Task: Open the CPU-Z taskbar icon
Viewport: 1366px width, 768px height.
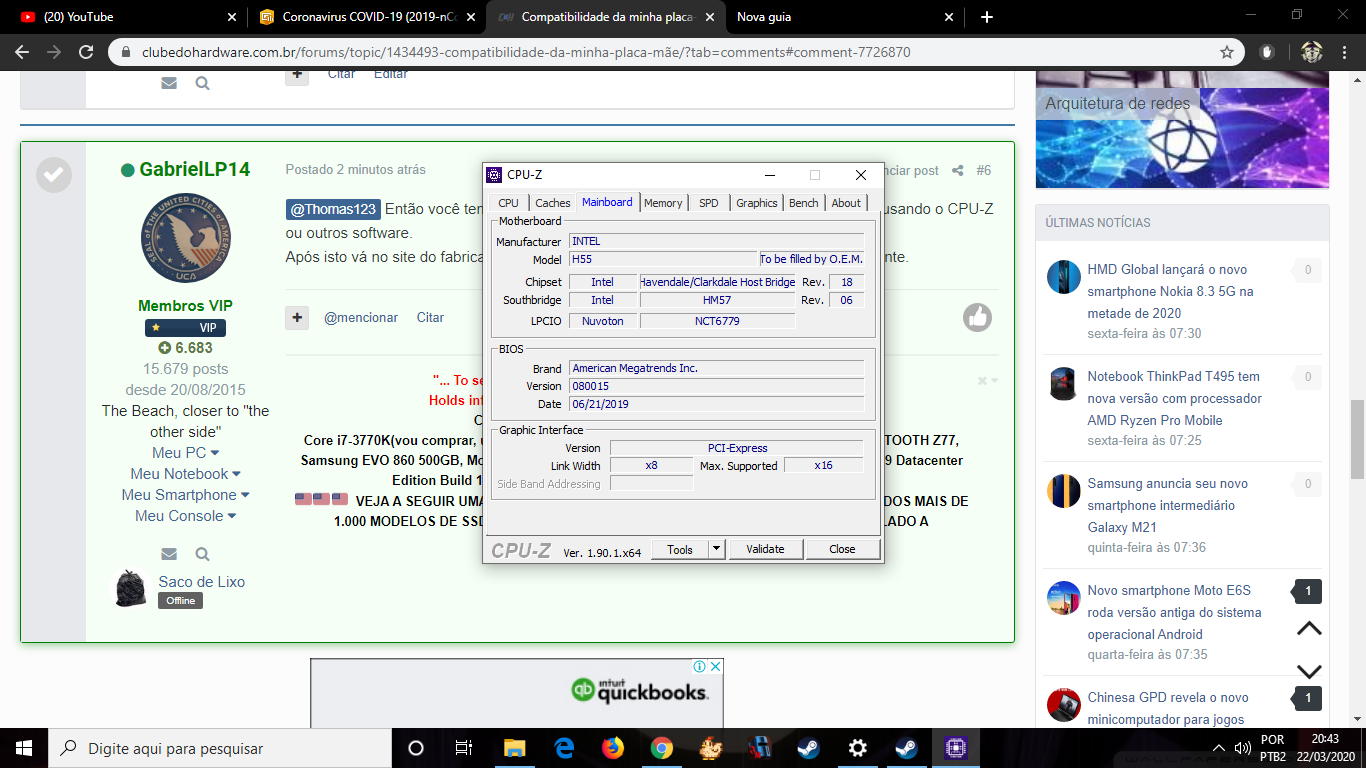Action: tap(955, 748)
